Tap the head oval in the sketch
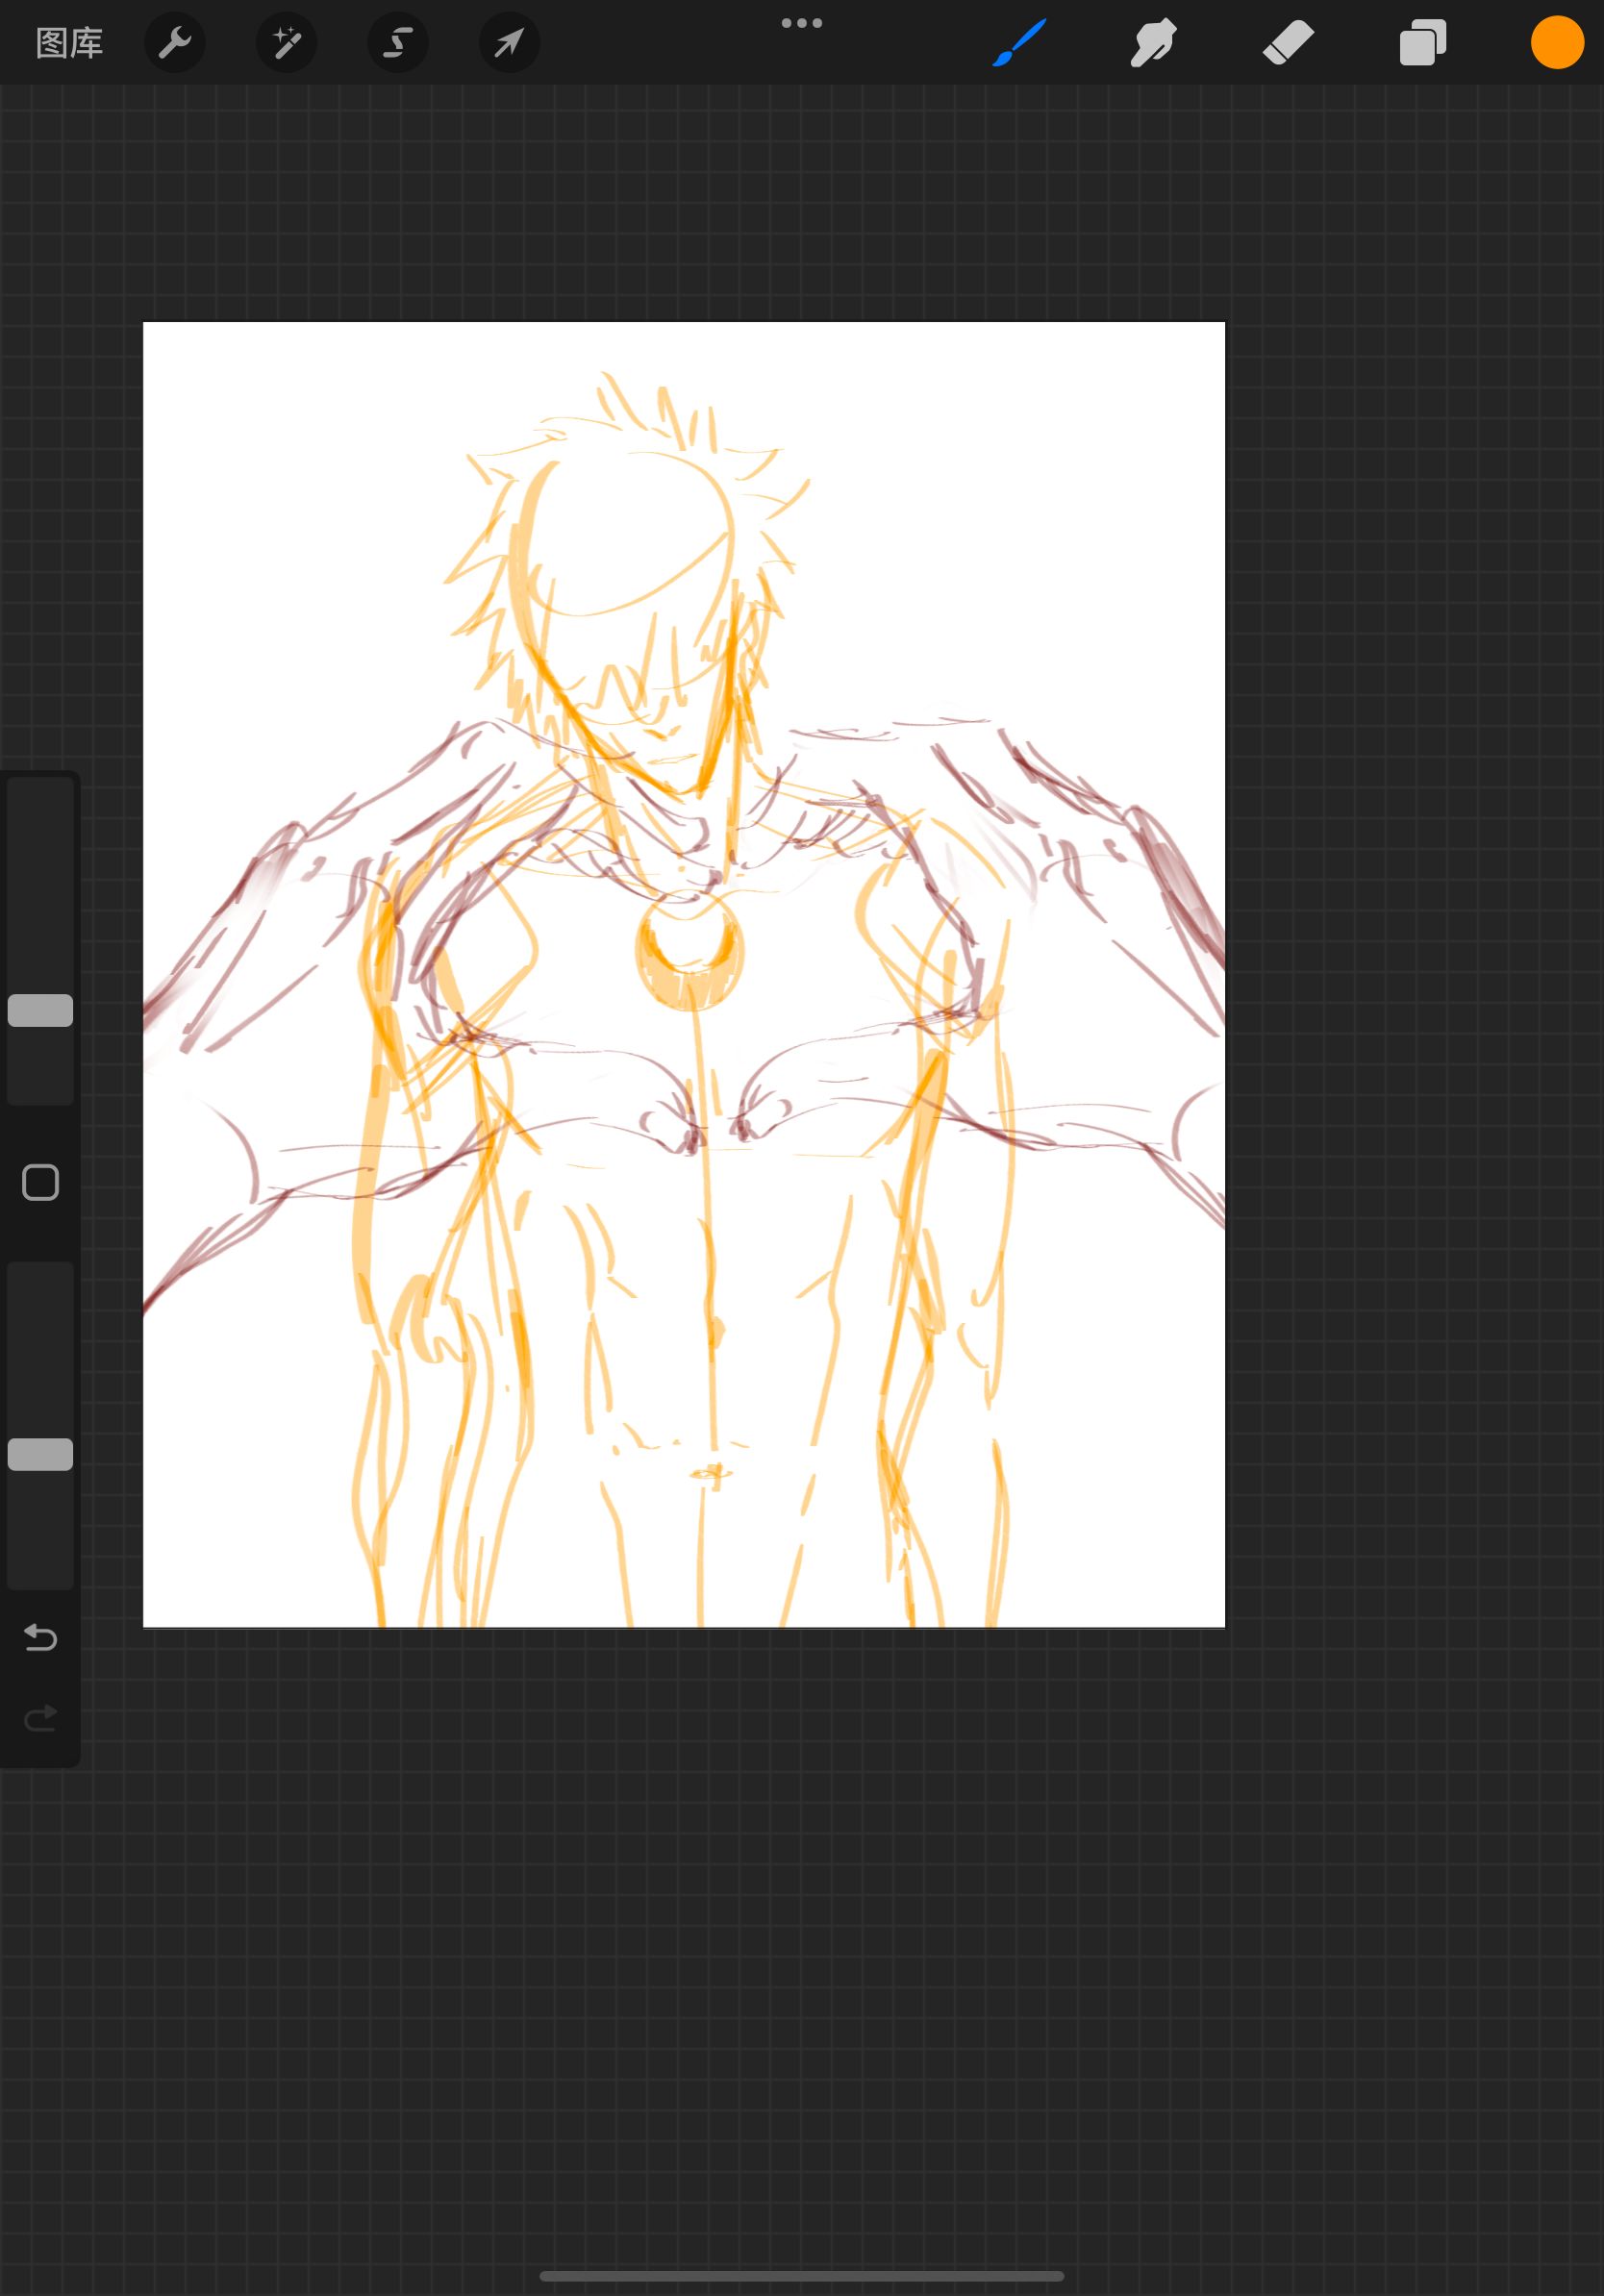This screenshot has width=1604, height=2296. coord(625,540)
